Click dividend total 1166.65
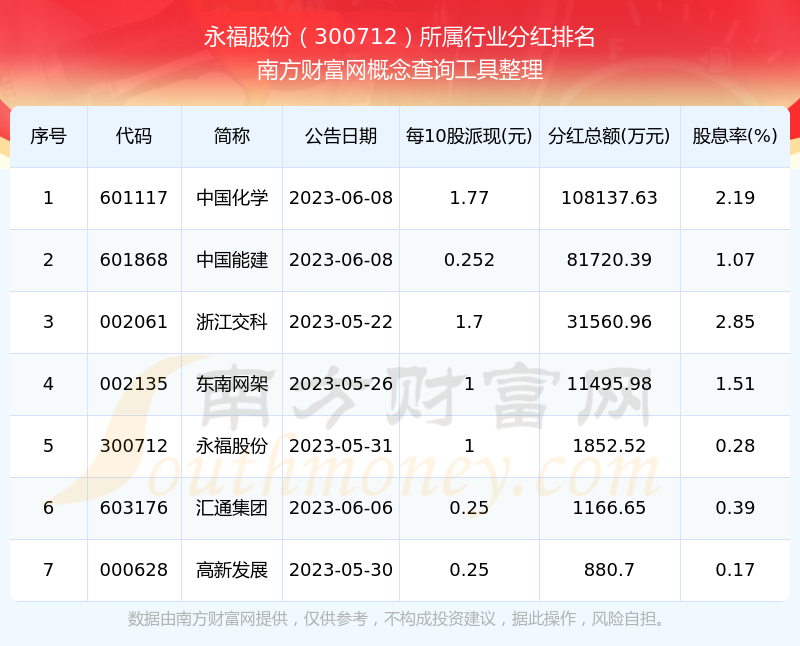Screen dimensions: 800x646 [609, 508]
